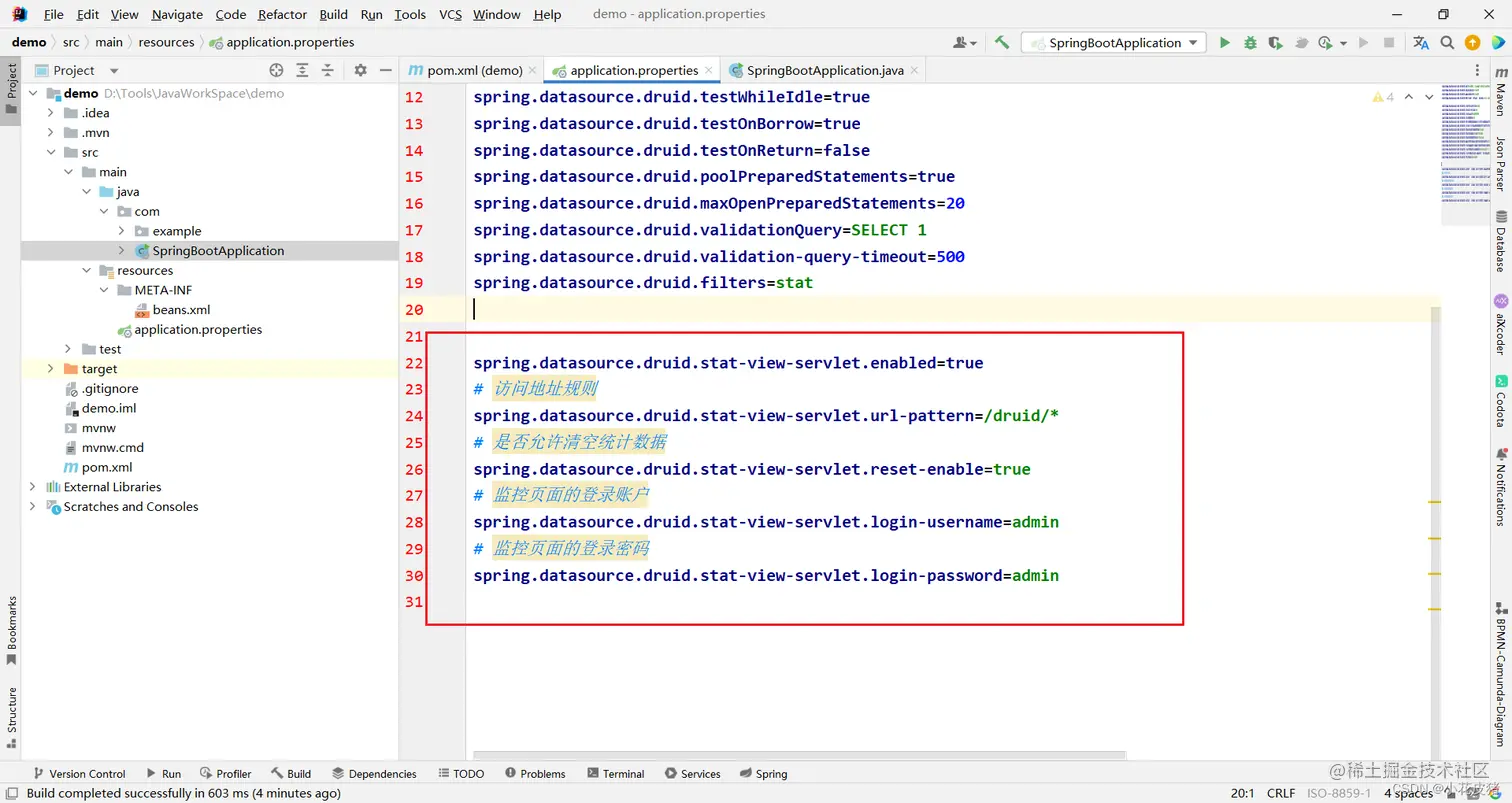Open the File menu
Viewport: 1512px width, 803px height.
click(53, 14)
